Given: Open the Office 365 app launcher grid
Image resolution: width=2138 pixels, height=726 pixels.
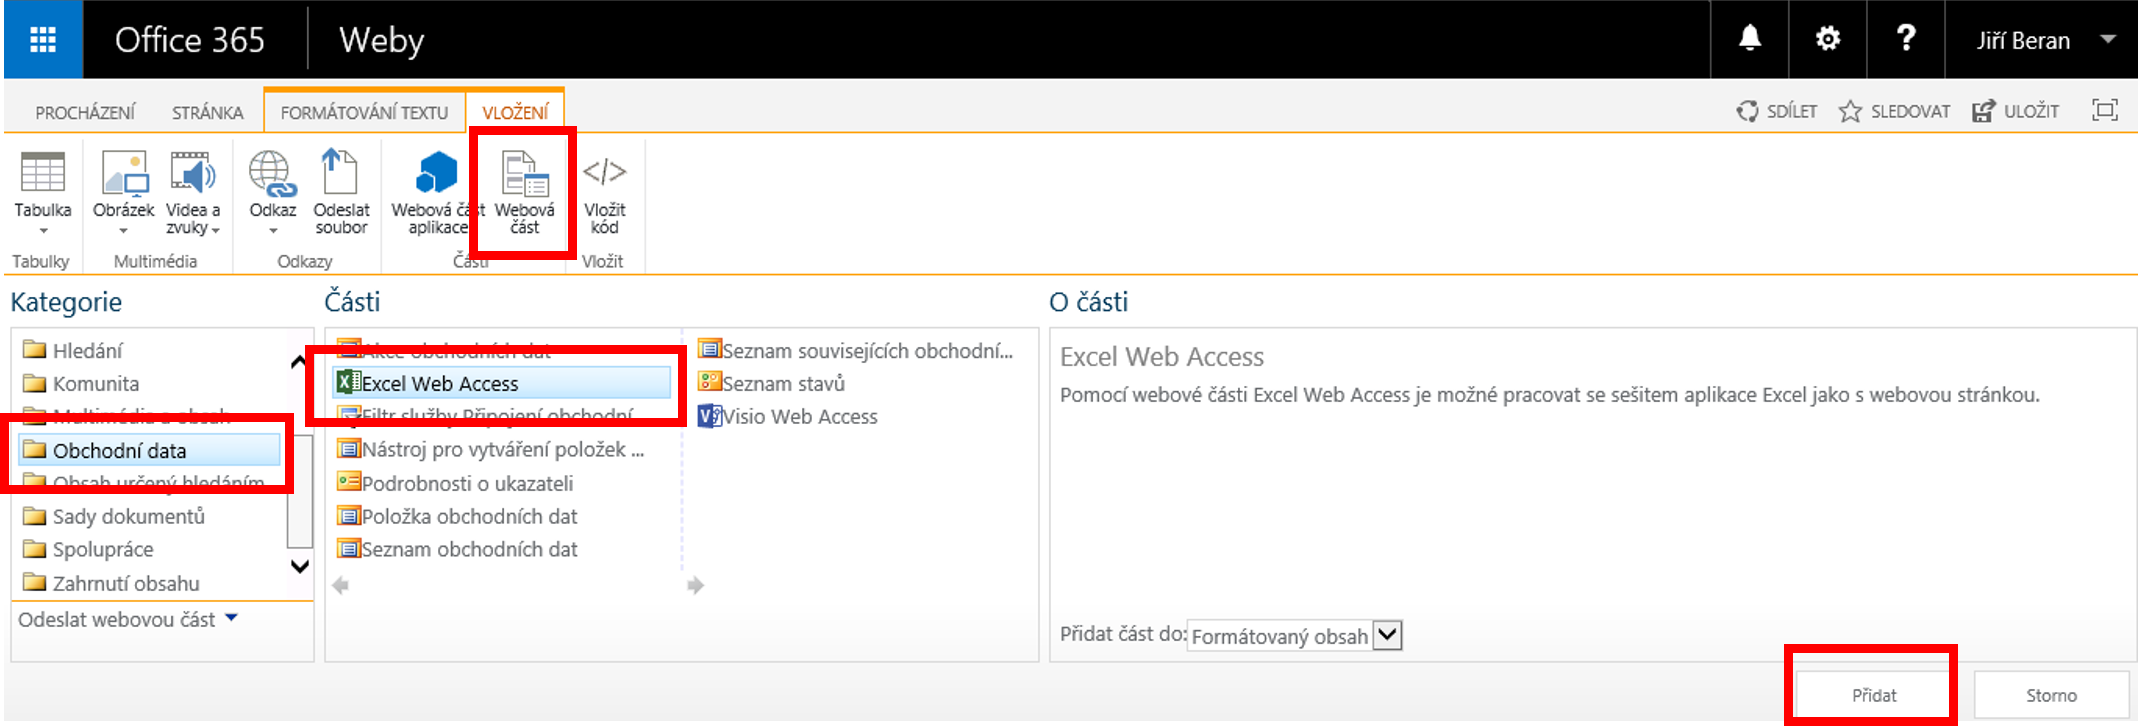Looking at the screenshot, I should (43, 40).
